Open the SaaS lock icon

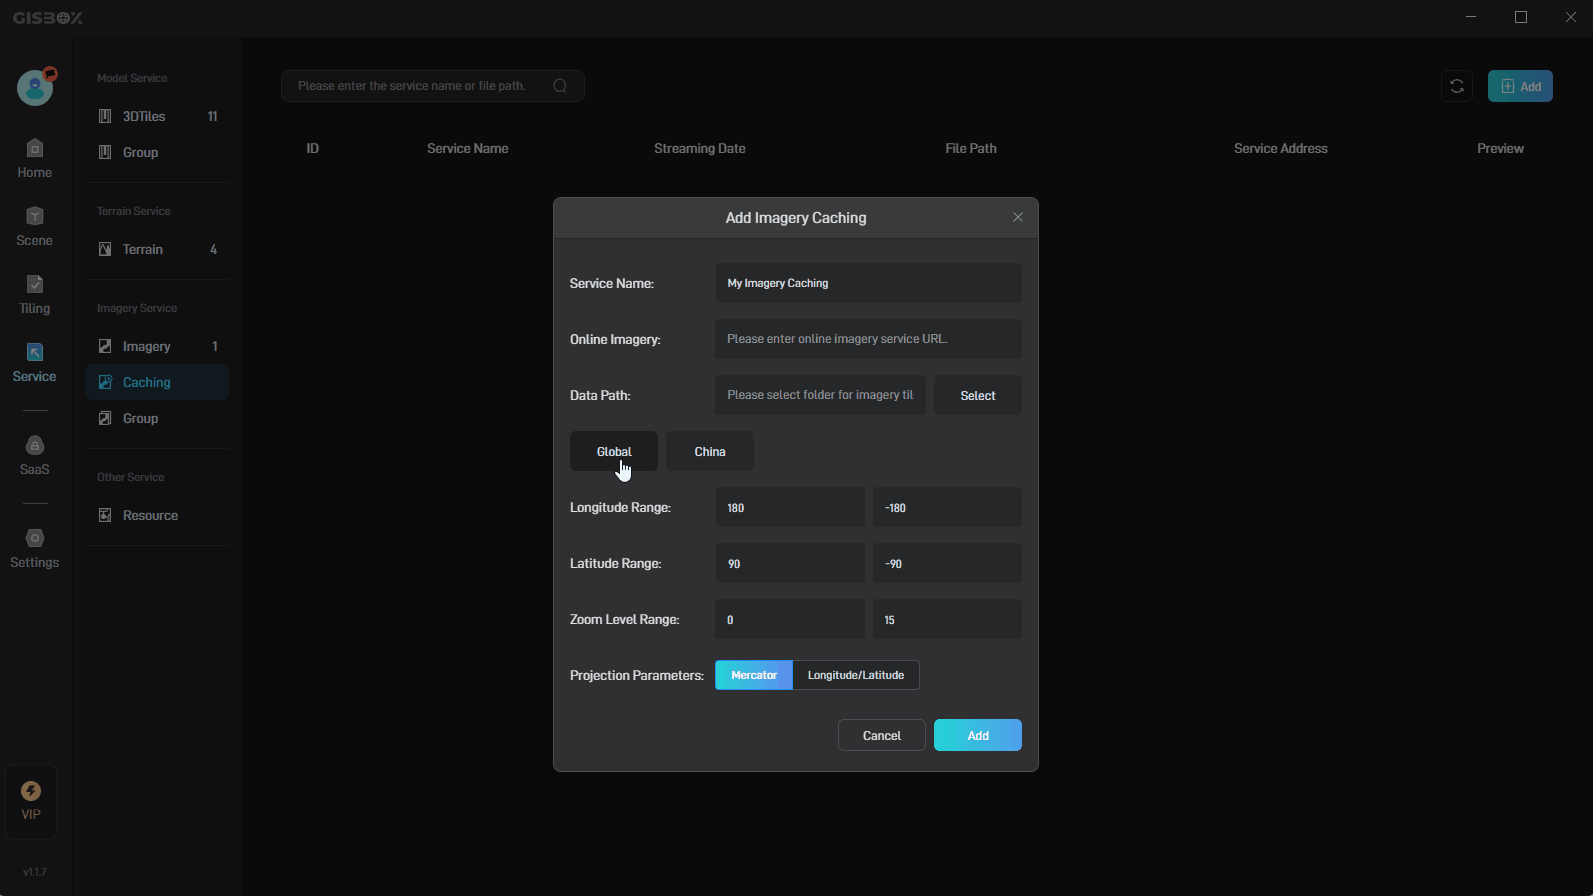(x=34, y=446)
